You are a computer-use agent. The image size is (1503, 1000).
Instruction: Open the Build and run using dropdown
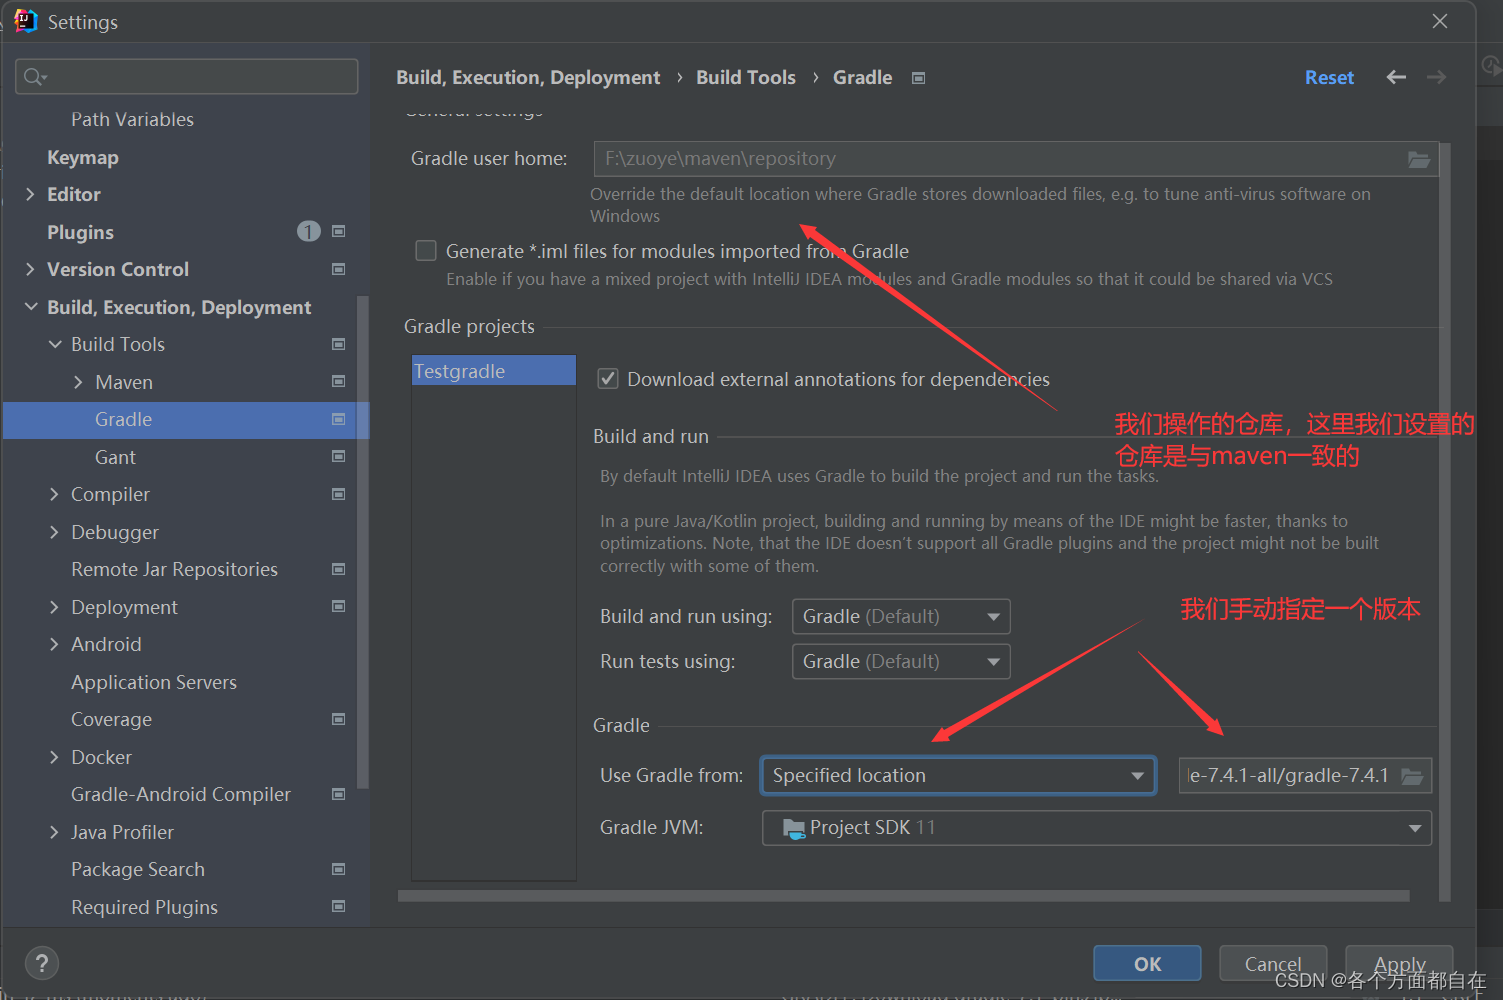(x=901, y=616)
